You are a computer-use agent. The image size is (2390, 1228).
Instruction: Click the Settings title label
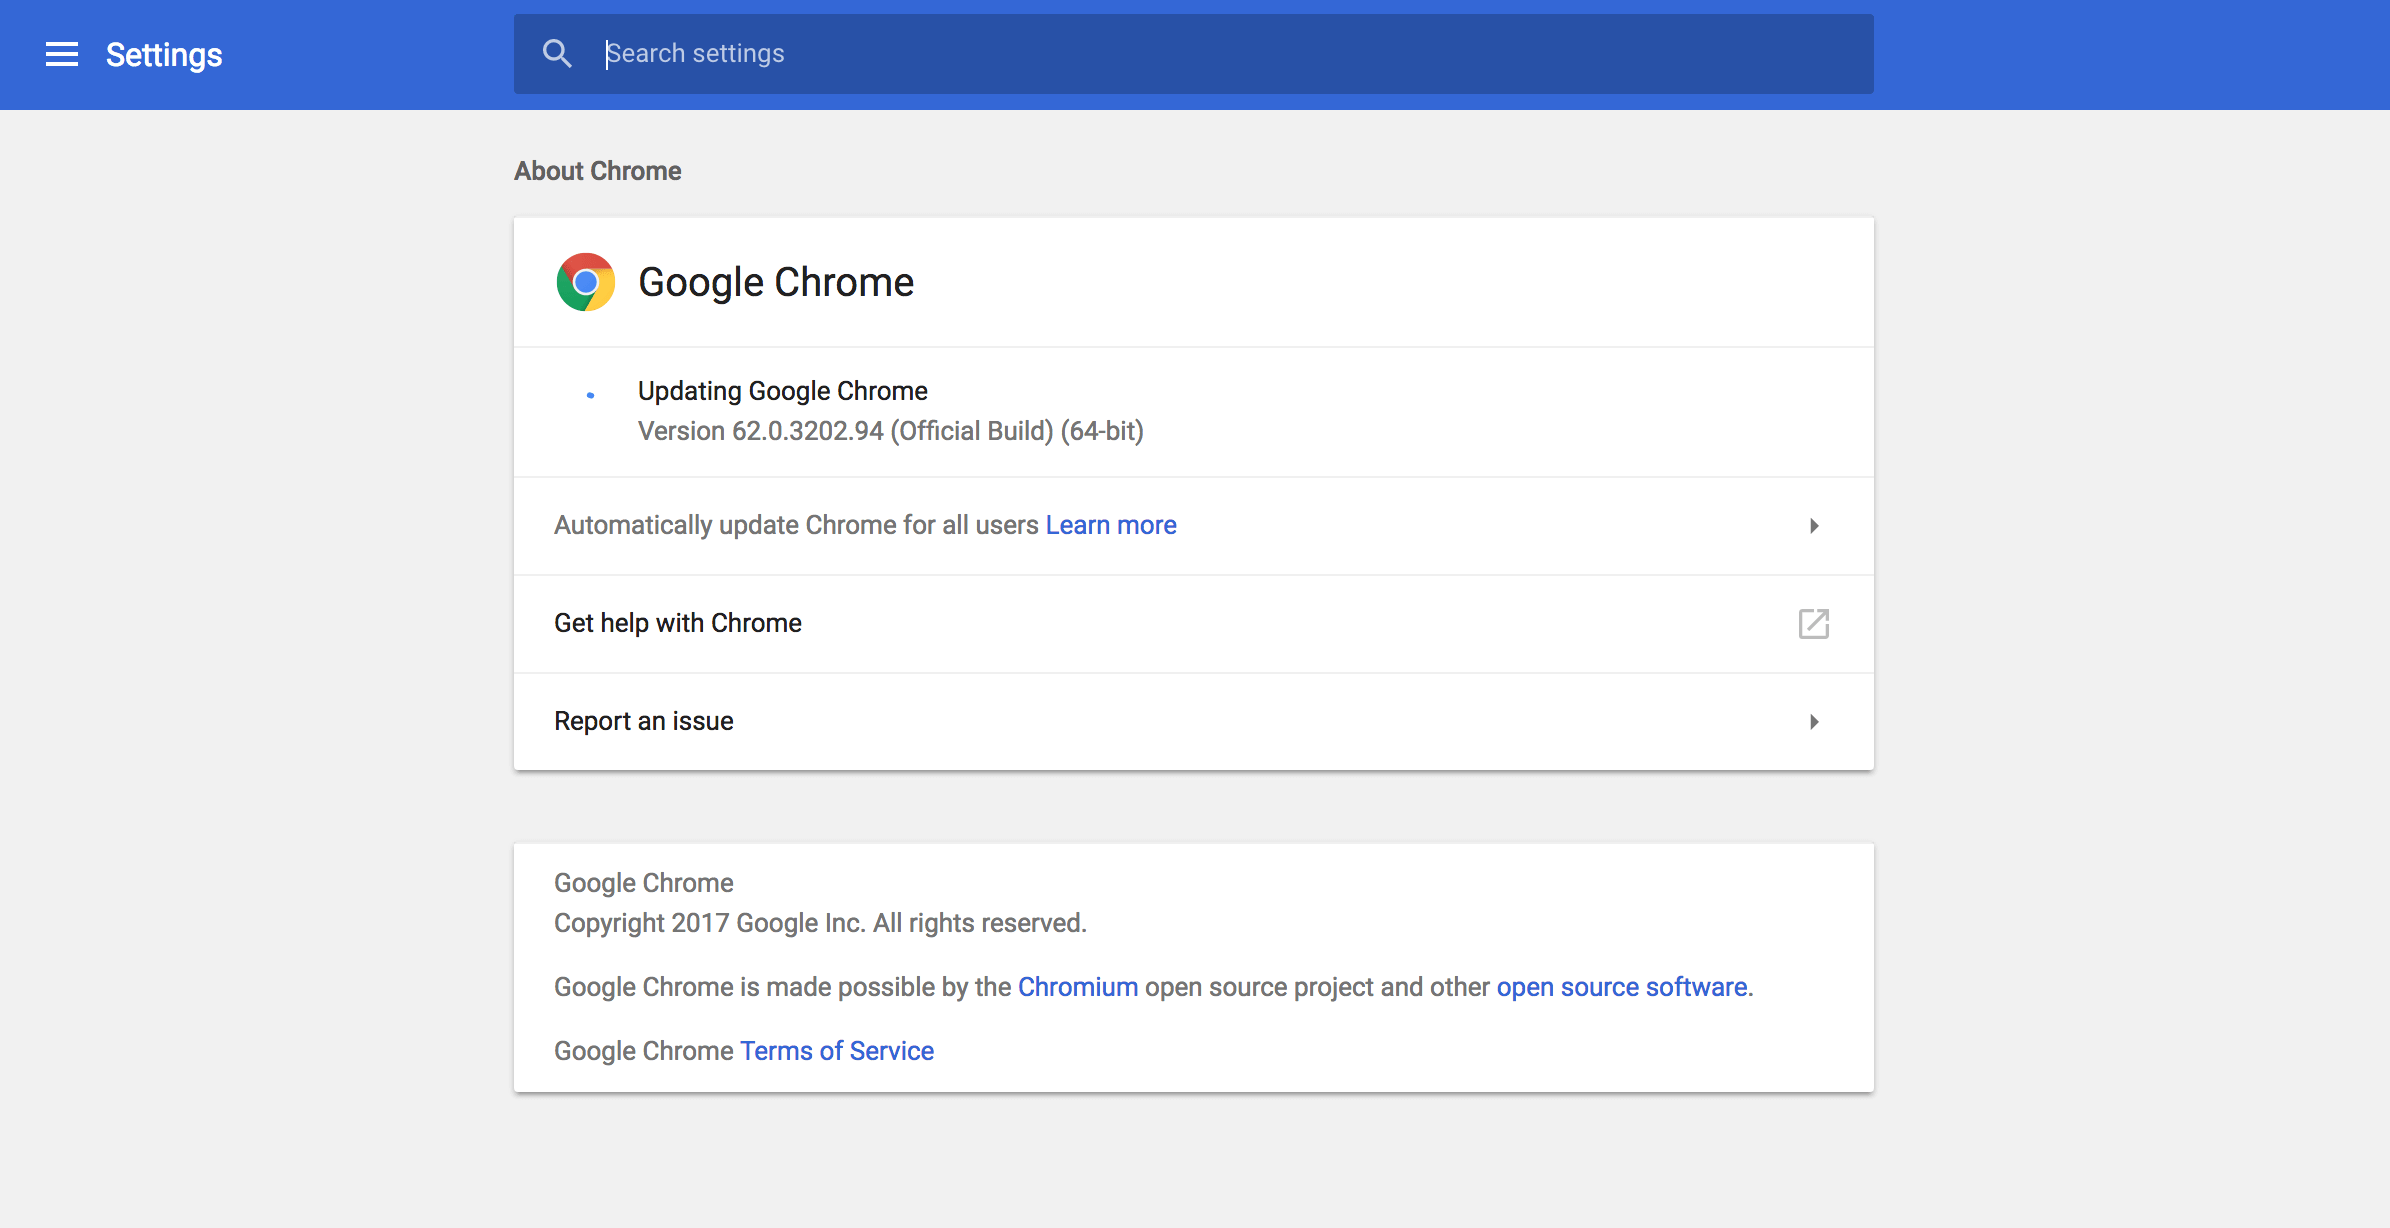point(163,55)
